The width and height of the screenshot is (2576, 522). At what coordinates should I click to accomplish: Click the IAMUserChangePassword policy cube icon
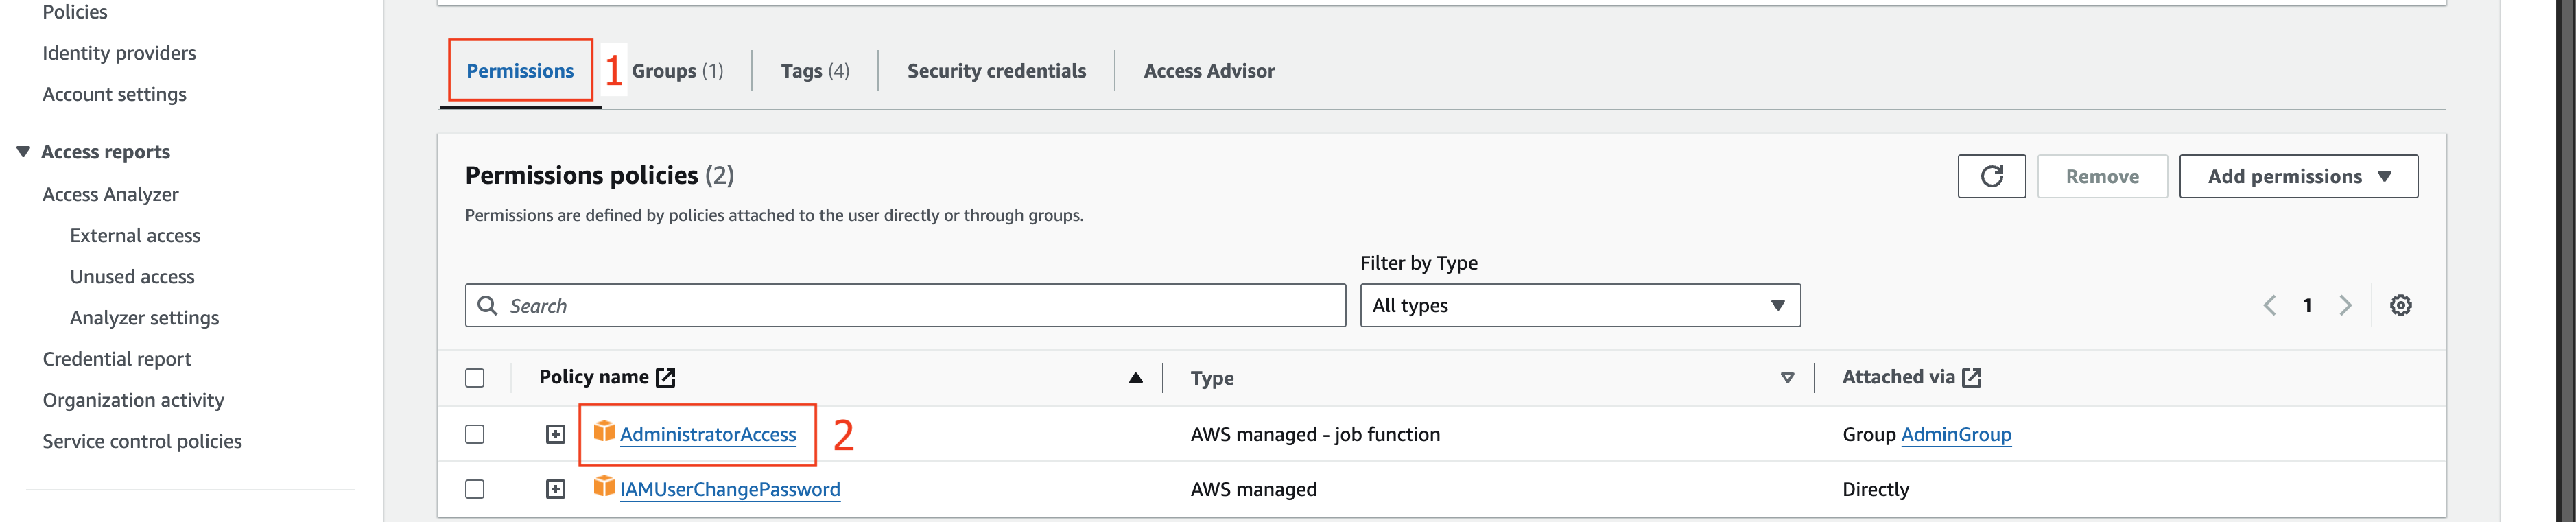[604, 486]
